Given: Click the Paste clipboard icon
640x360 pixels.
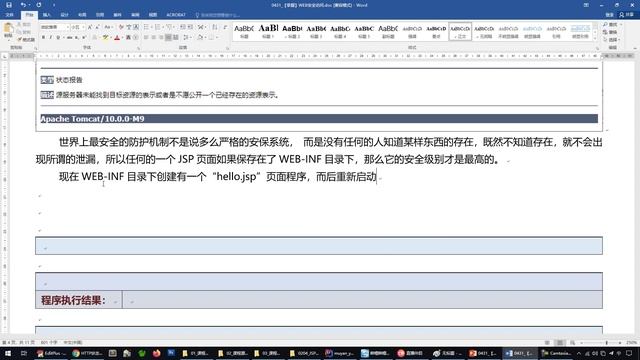Looking at the screenshot, I should point(8,28).
